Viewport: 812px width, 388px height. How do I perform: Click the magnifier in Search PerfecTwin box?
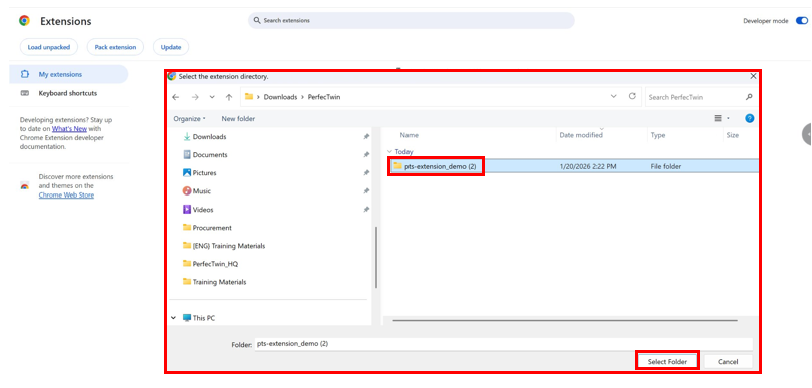pos(748,97)
